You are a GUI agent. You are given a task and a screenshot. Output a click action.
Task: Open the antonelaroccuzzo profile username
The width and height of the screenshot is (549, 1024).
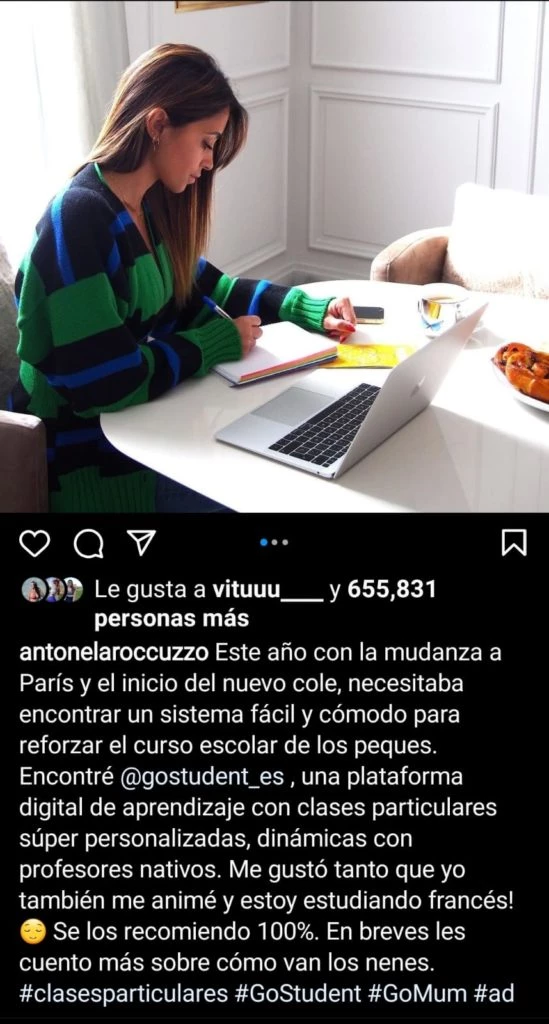tap(114, 652)
